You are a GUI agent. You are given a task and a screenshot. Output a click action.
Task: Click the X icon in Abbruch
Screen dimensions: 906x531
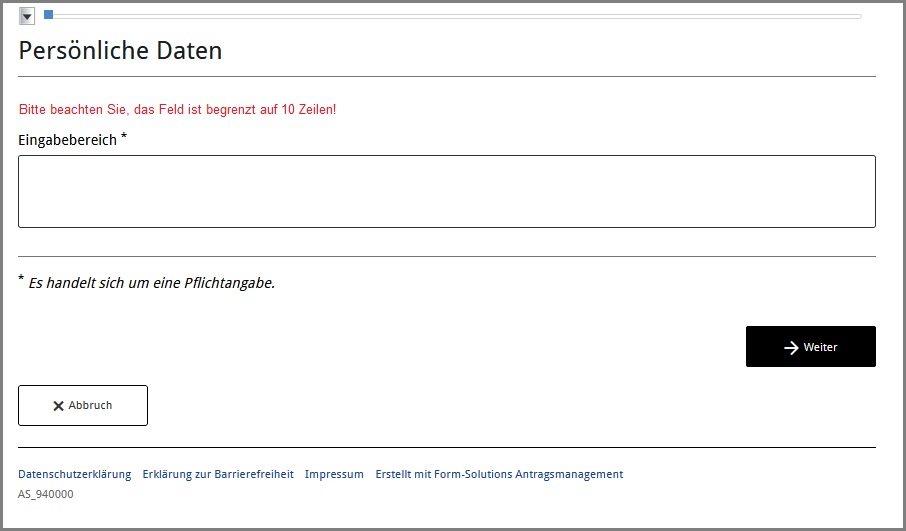(x=58, y=406)
